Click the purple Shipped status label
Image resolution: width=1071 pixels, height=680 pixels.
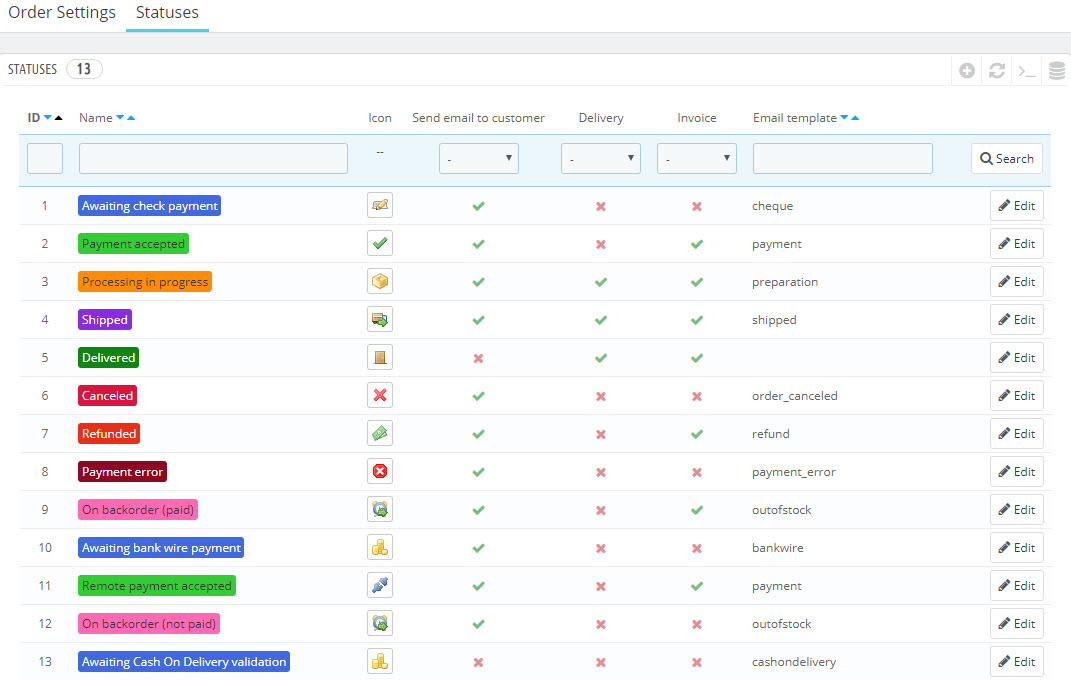click(x=104, y=319)
